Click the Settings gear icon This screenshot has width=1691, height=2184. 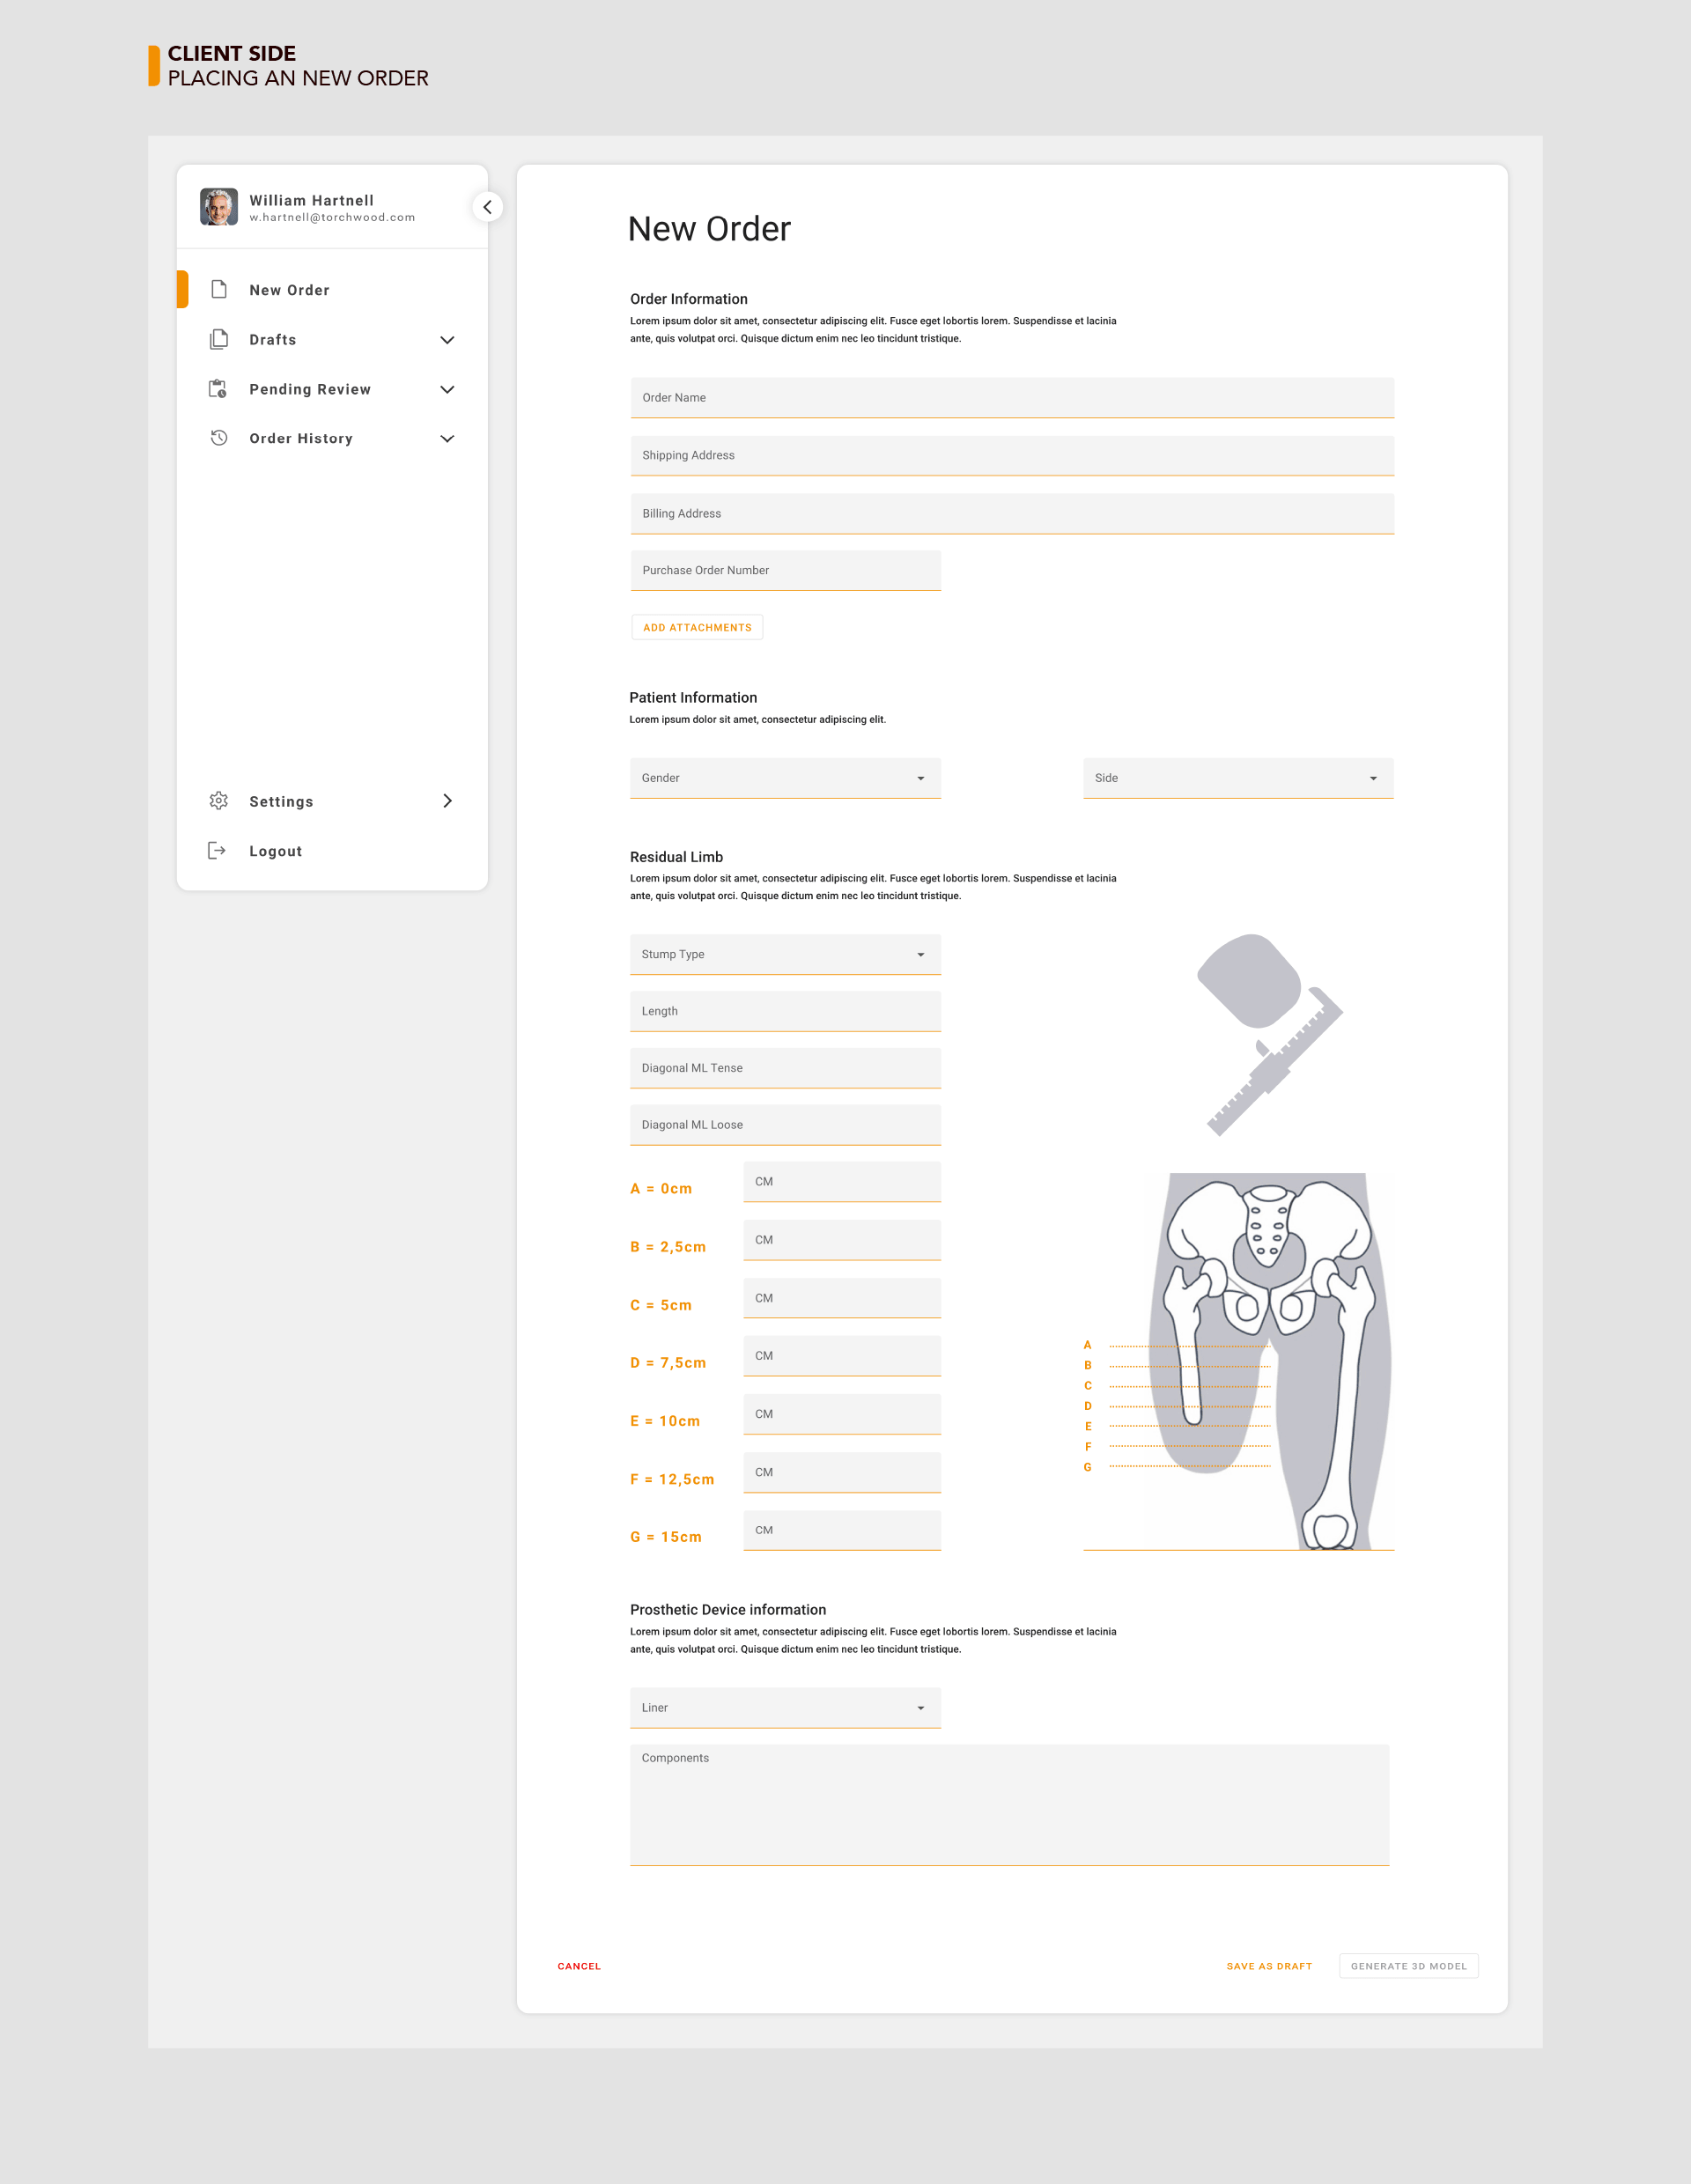click(219, 801)
